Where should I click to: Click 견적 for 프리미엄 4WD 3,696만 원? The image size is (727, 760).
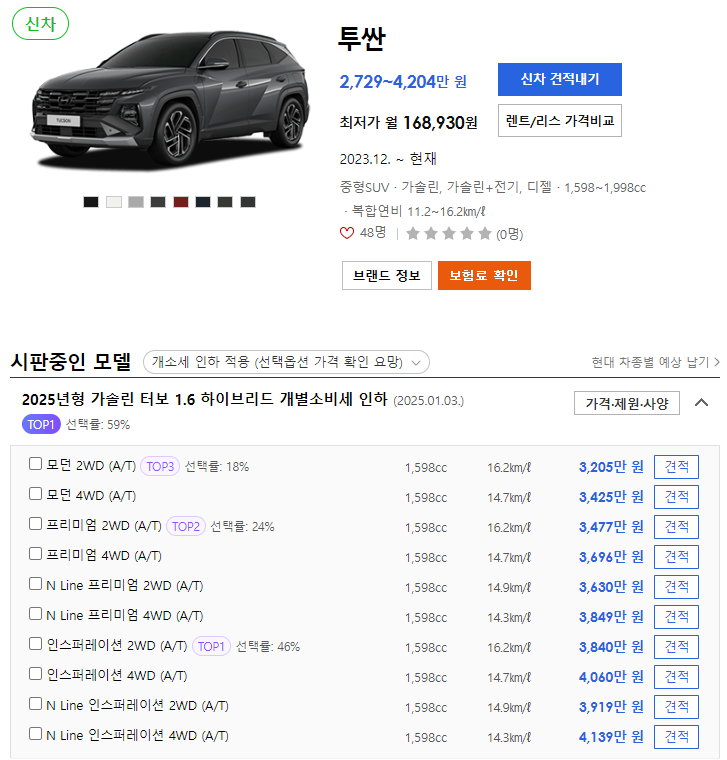coord(676,557)
